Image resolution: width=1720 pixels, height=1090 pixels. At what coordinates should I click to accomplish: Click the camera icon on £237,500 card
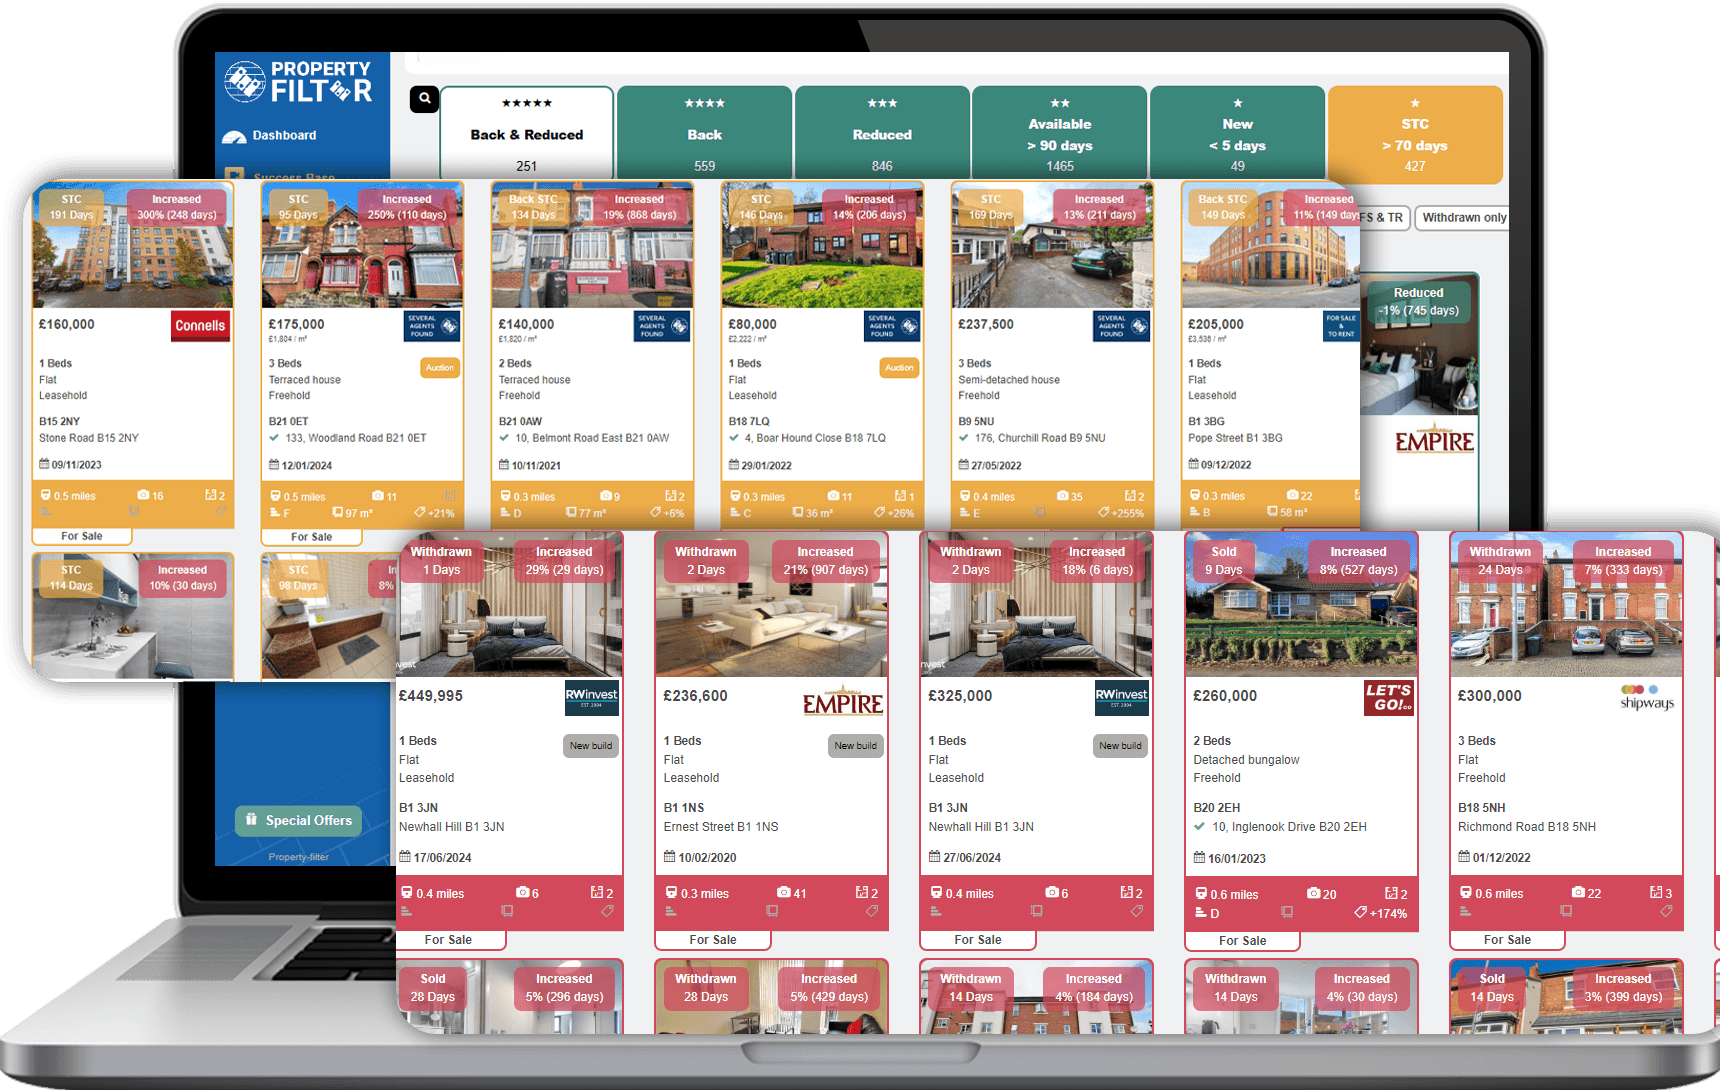[x=1063, y=496]
